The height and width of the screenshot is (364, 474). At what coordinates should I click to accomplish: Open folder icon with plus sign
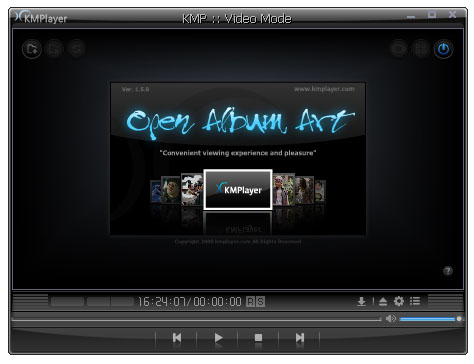click(x=32, y=49)
